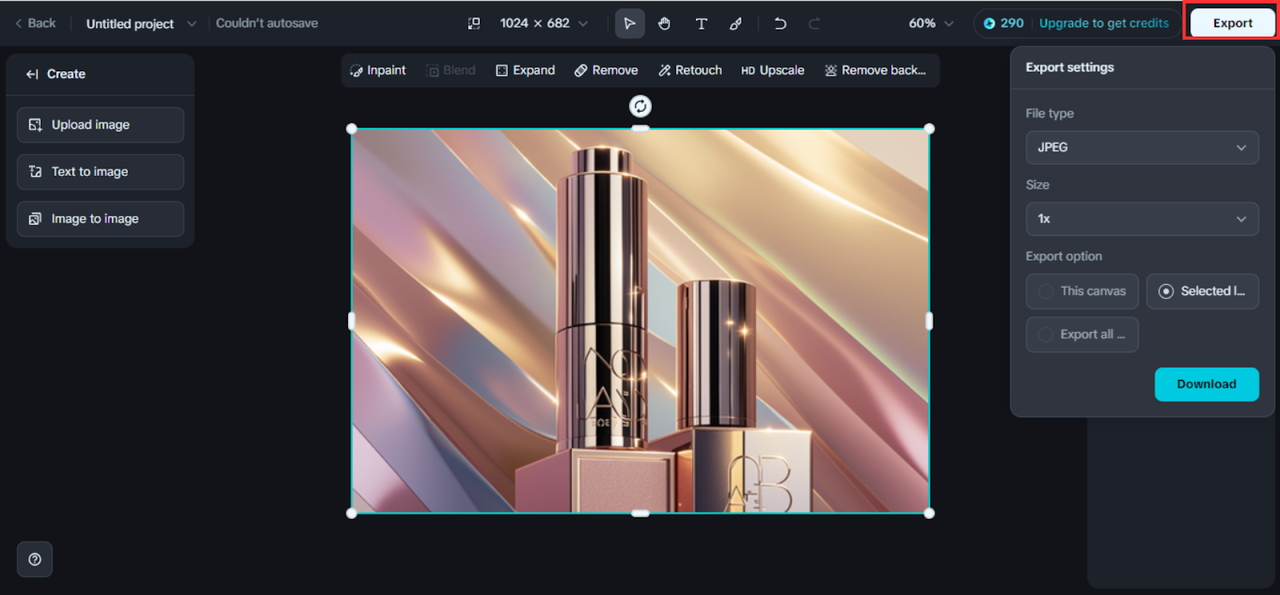Viewport: 1280px width, 595px height.
Task: Click the Download button
Action: coord(1207,384)
